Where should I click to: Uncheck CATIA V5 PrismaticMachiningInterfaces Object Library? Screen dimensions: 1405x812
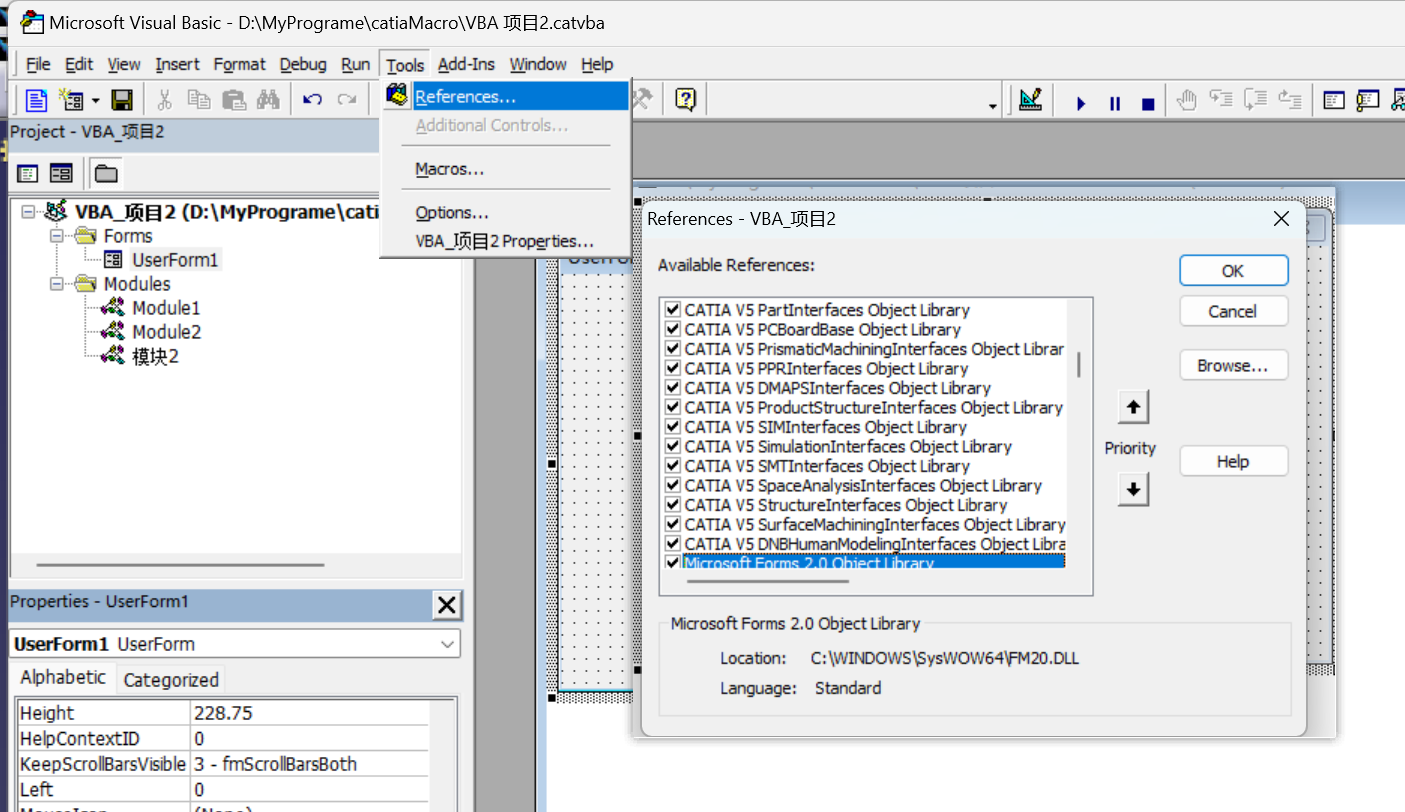(673, 349)
